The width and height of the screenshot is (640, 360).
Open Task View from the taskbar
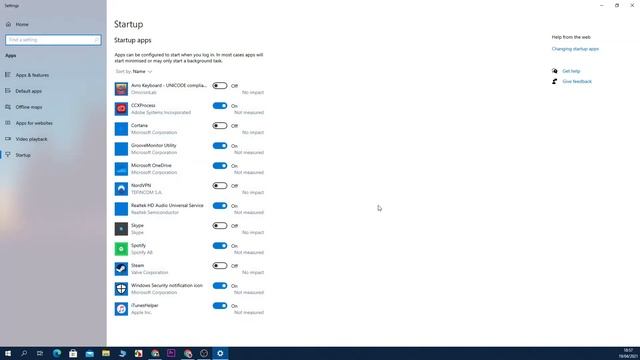tap(40, 353)
